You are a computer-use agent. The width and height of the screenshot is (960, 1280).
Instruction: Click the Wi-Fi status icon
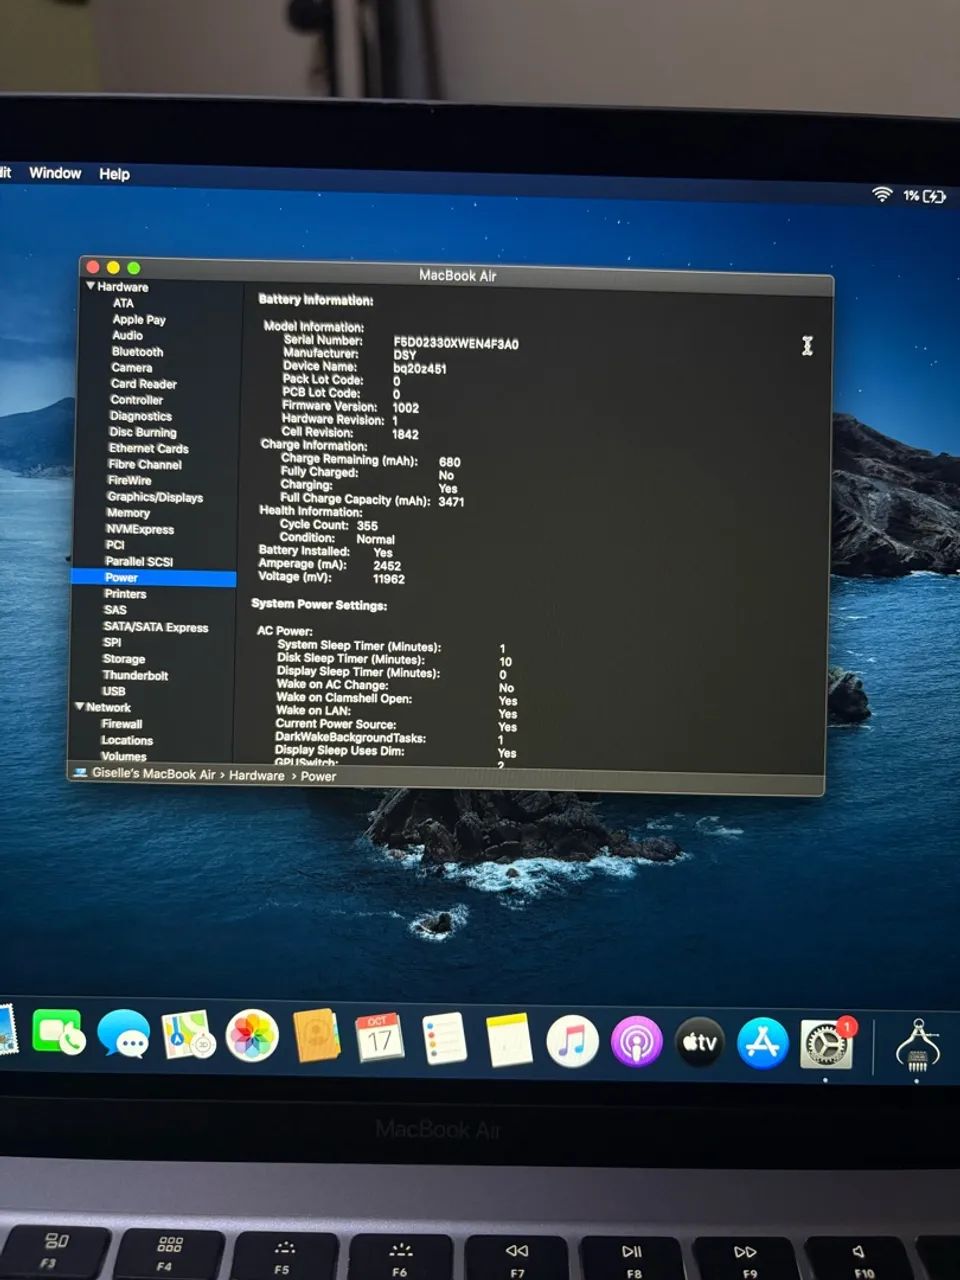click(x=881, y=194)
